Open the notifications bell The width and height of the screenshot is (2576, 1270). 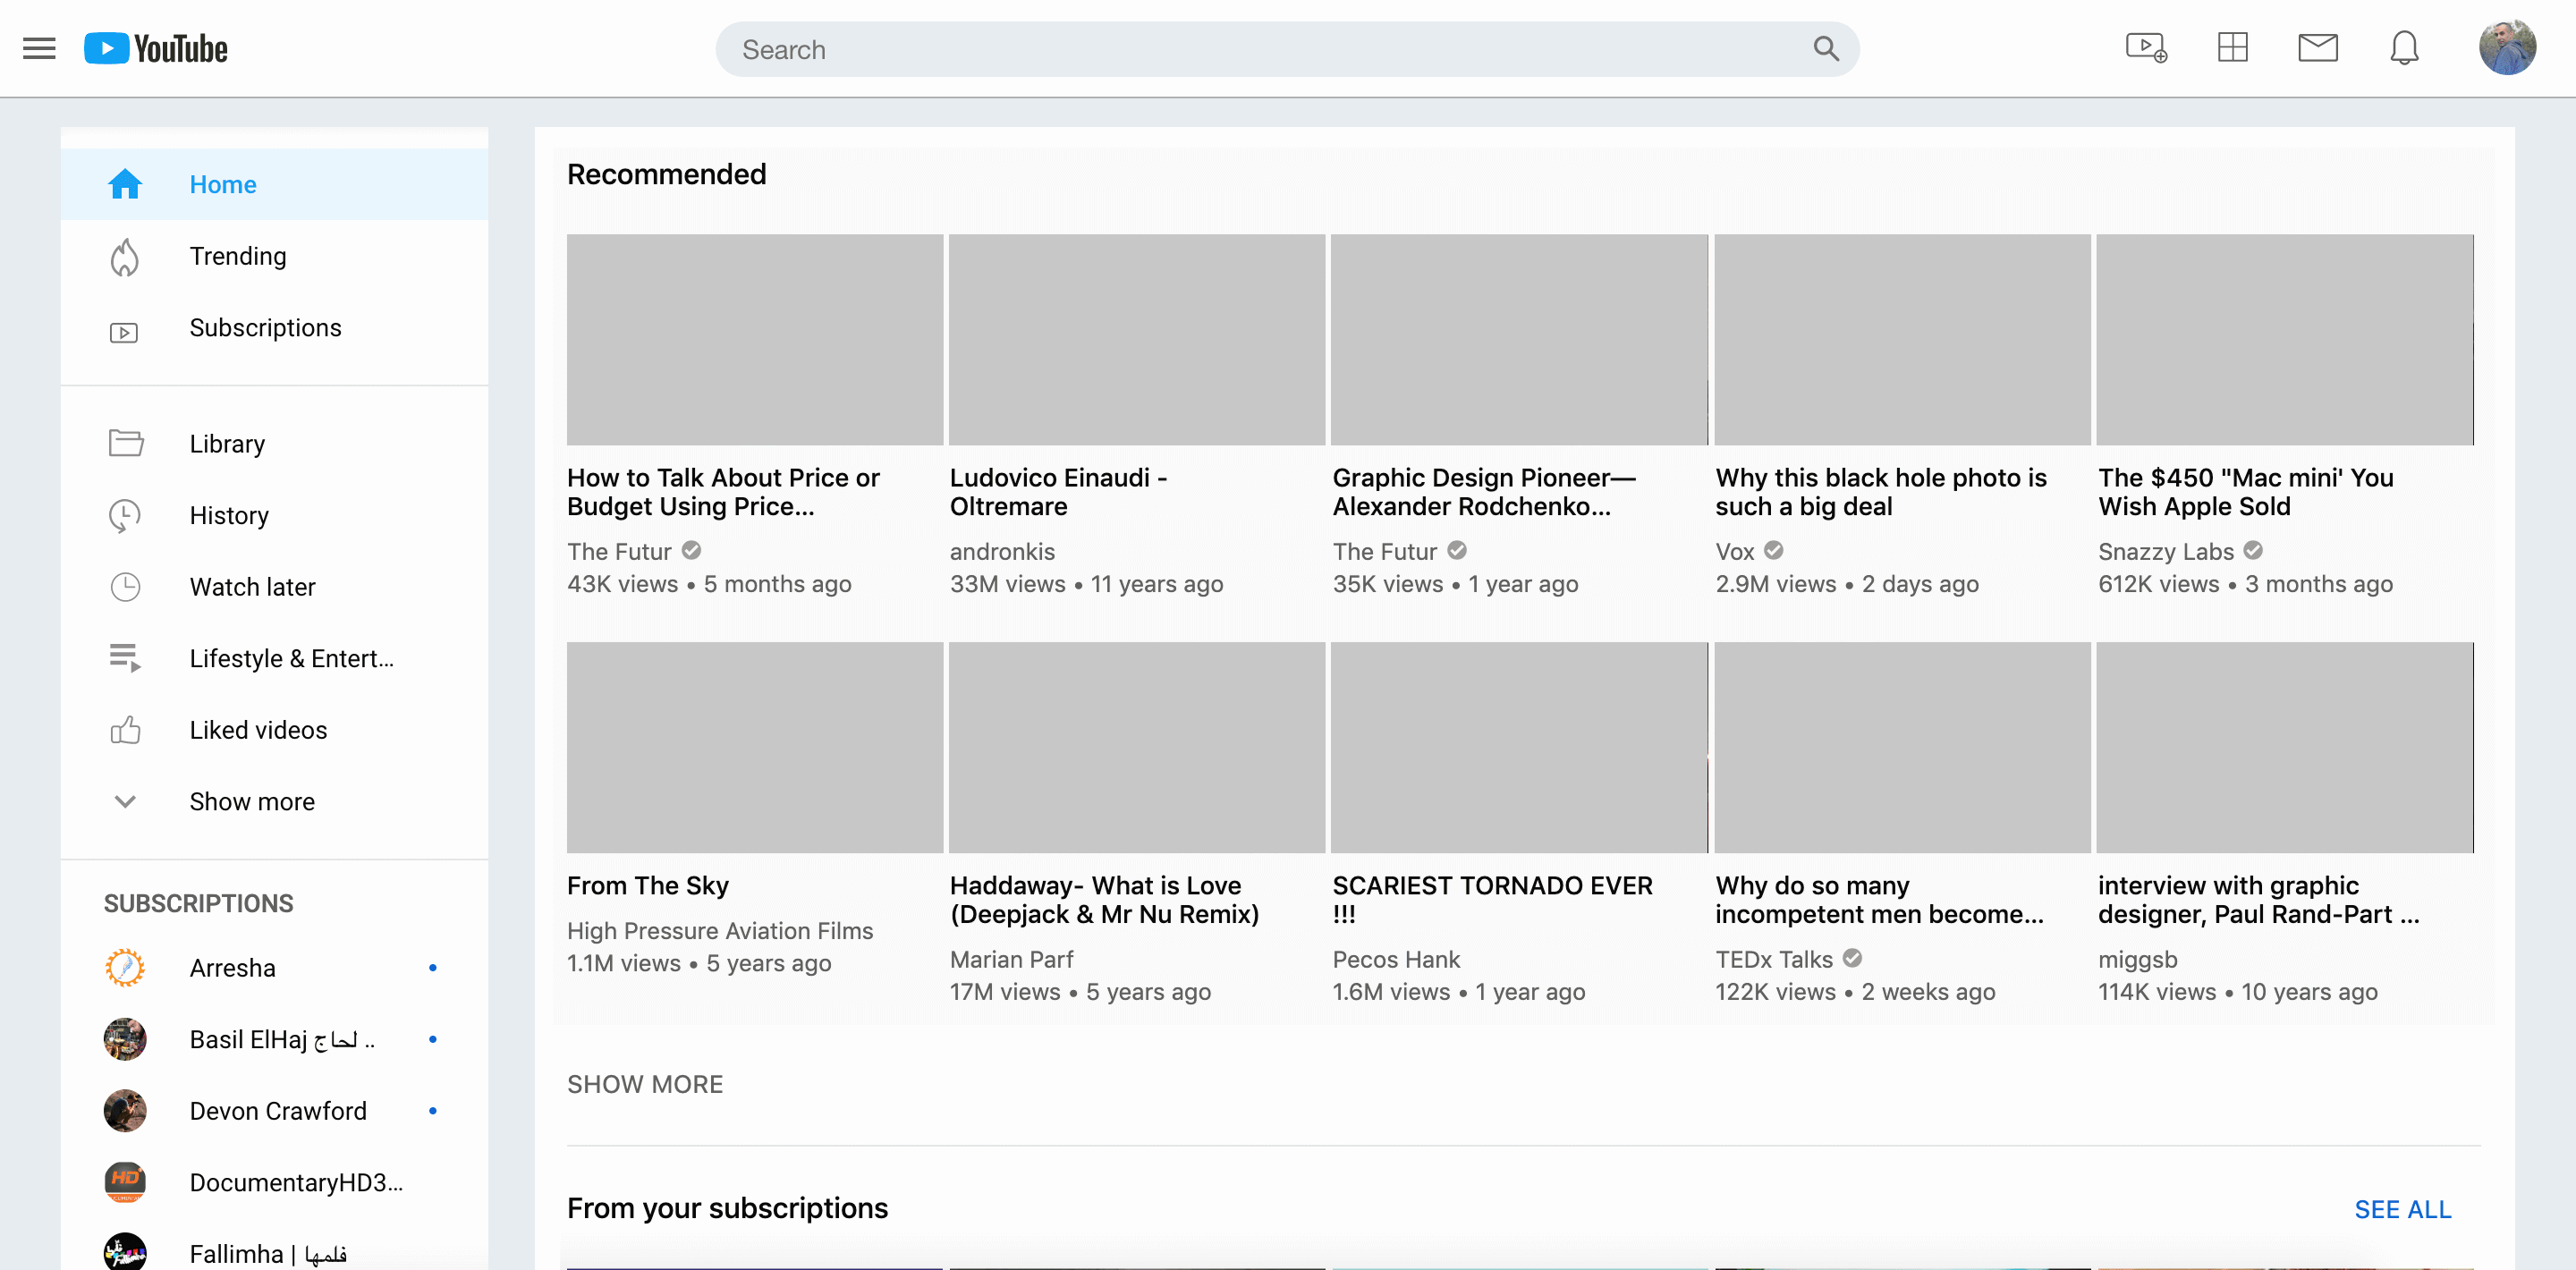point(2404,48)
